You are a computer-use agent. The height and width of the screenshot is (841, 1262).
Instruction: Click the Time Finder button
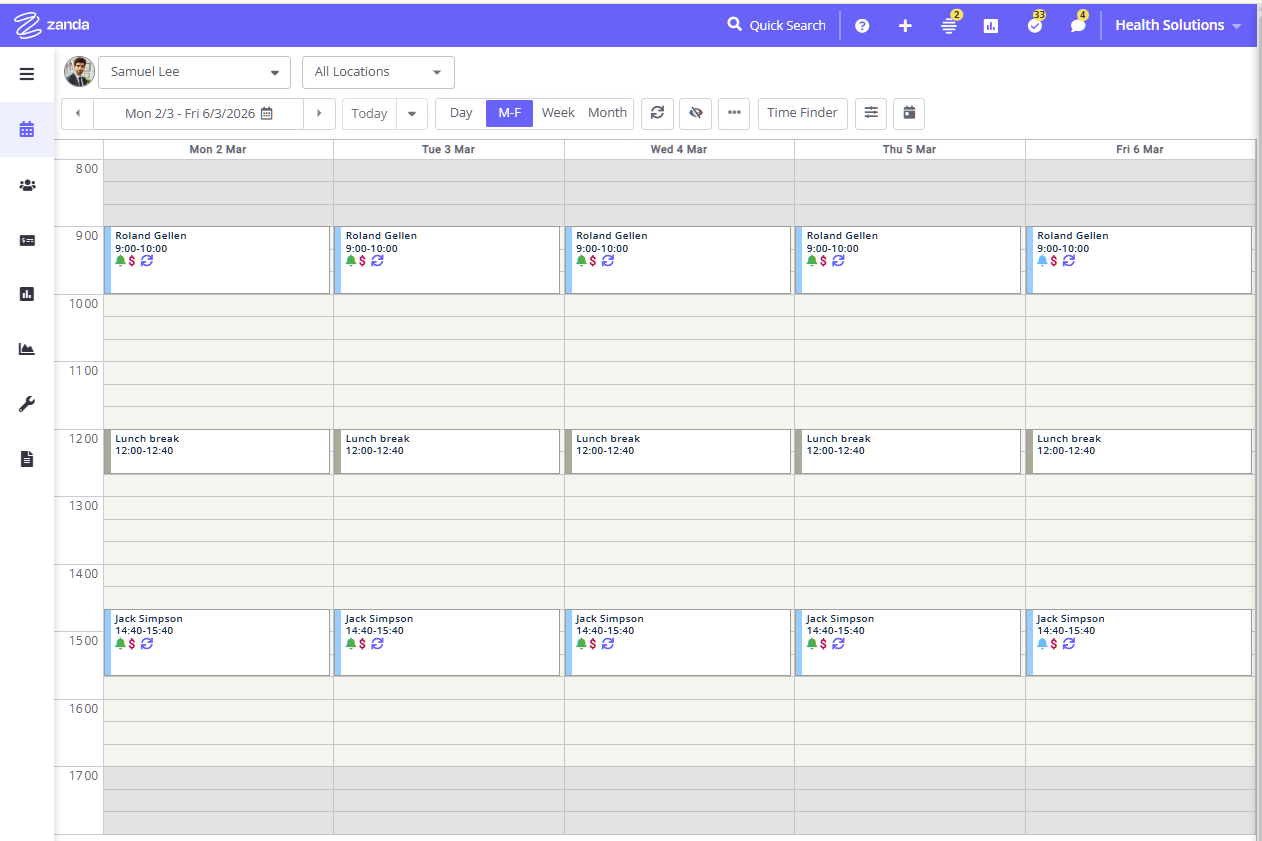[x=802, y=113]
